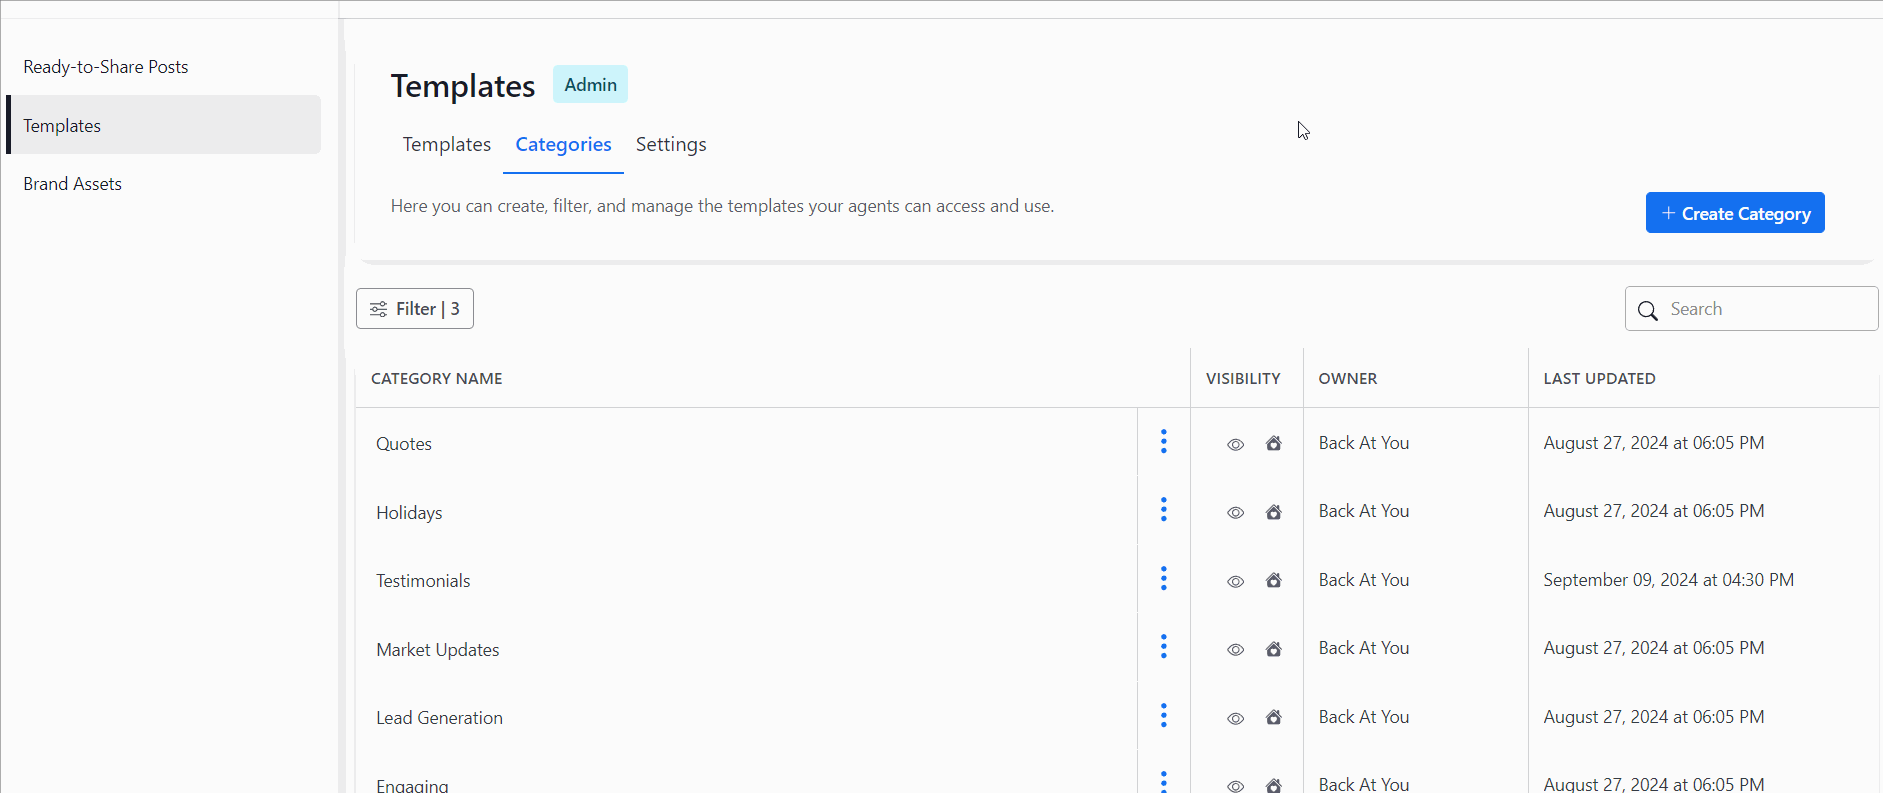
Task: Click Last Updated date in the Holidays row
Action: pyautogui.click(x=1653, y=511)
